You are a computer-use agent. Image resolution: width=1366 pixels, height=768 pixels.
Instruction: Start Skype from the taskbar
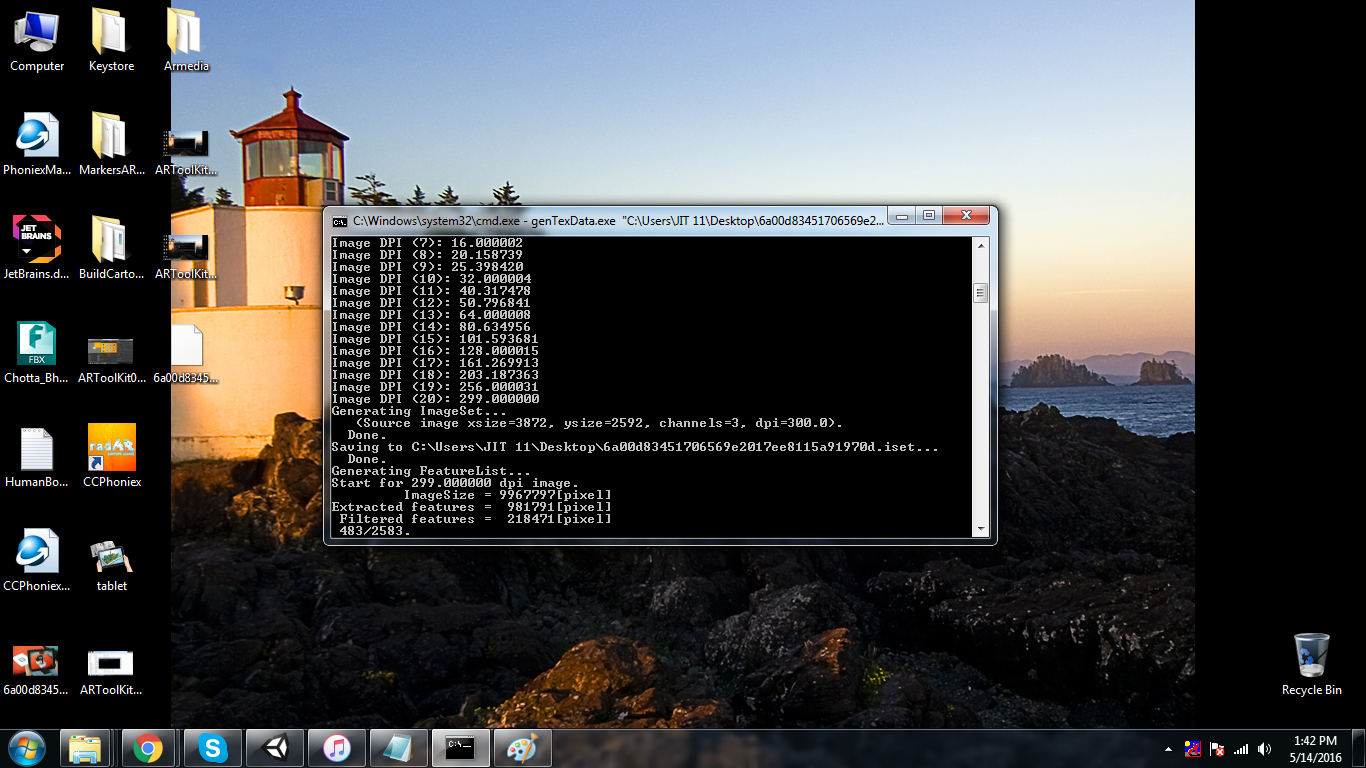[212, 747]
